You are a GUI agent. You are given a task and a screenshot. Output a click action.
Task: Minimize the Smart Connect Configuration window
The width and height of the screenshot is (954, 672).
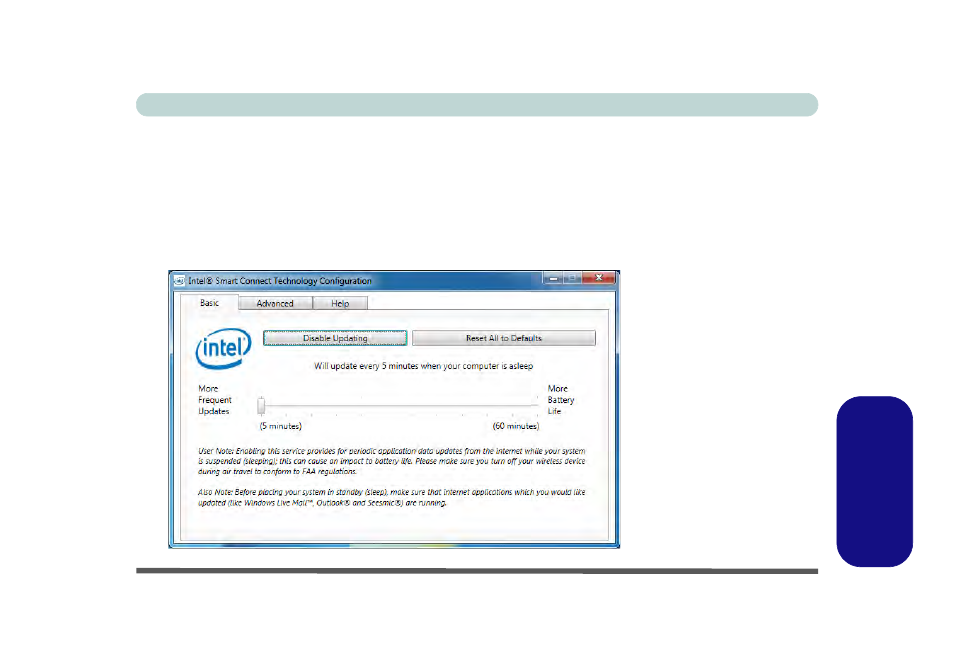click(553, 279)
